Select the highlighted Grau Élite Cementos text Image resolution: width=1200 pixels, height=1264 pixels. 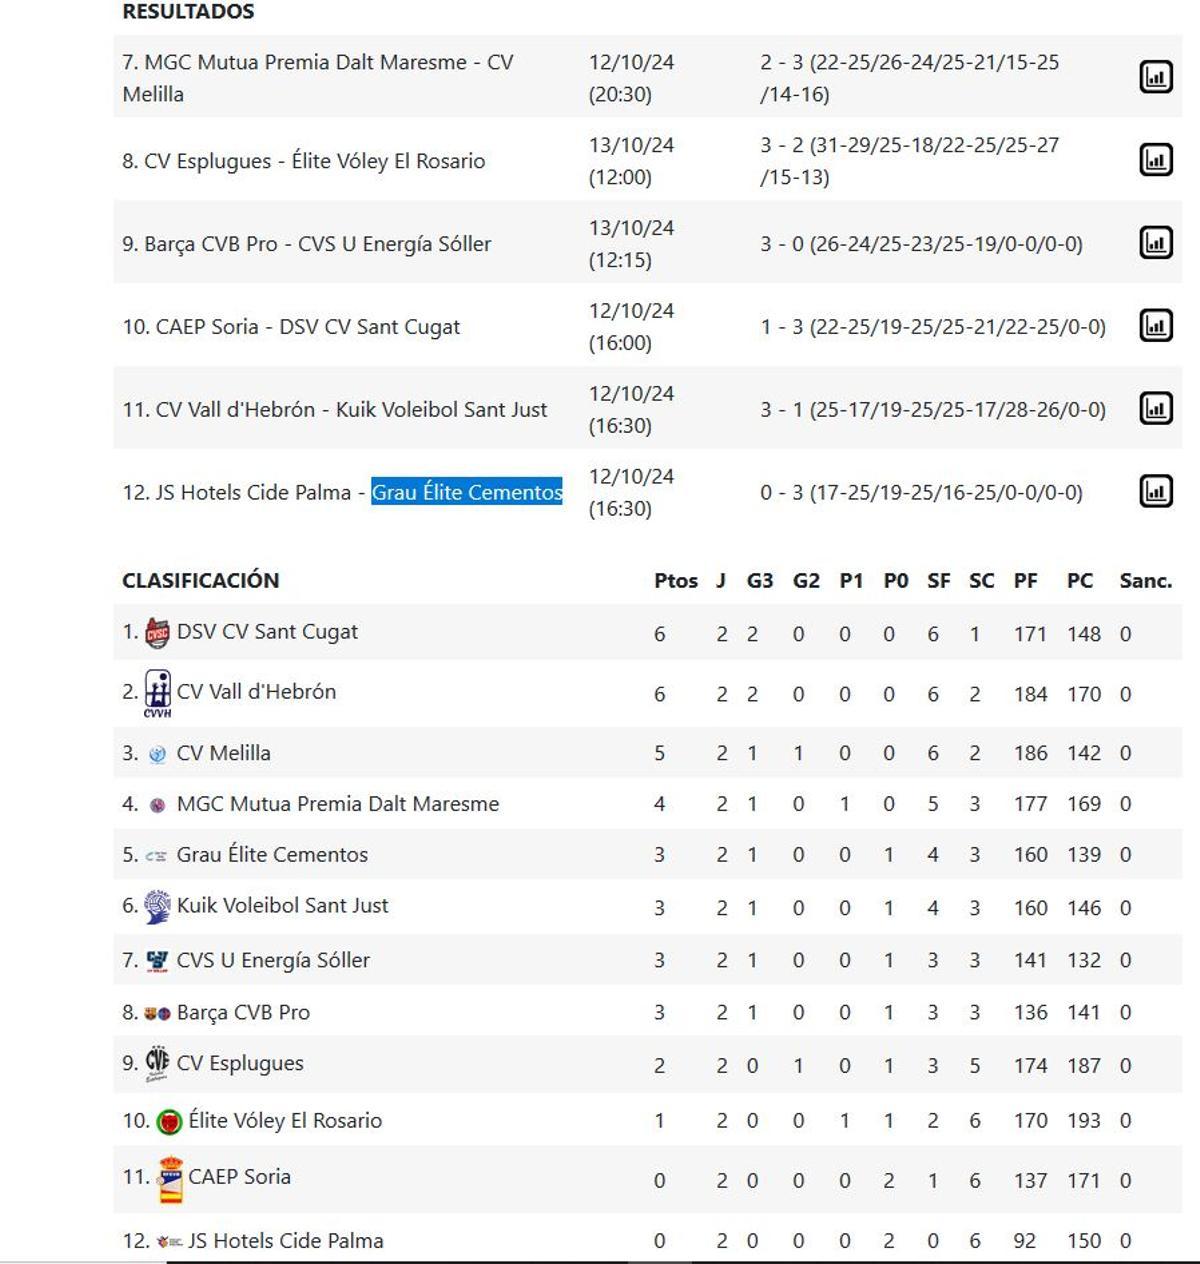click(467, 492)
